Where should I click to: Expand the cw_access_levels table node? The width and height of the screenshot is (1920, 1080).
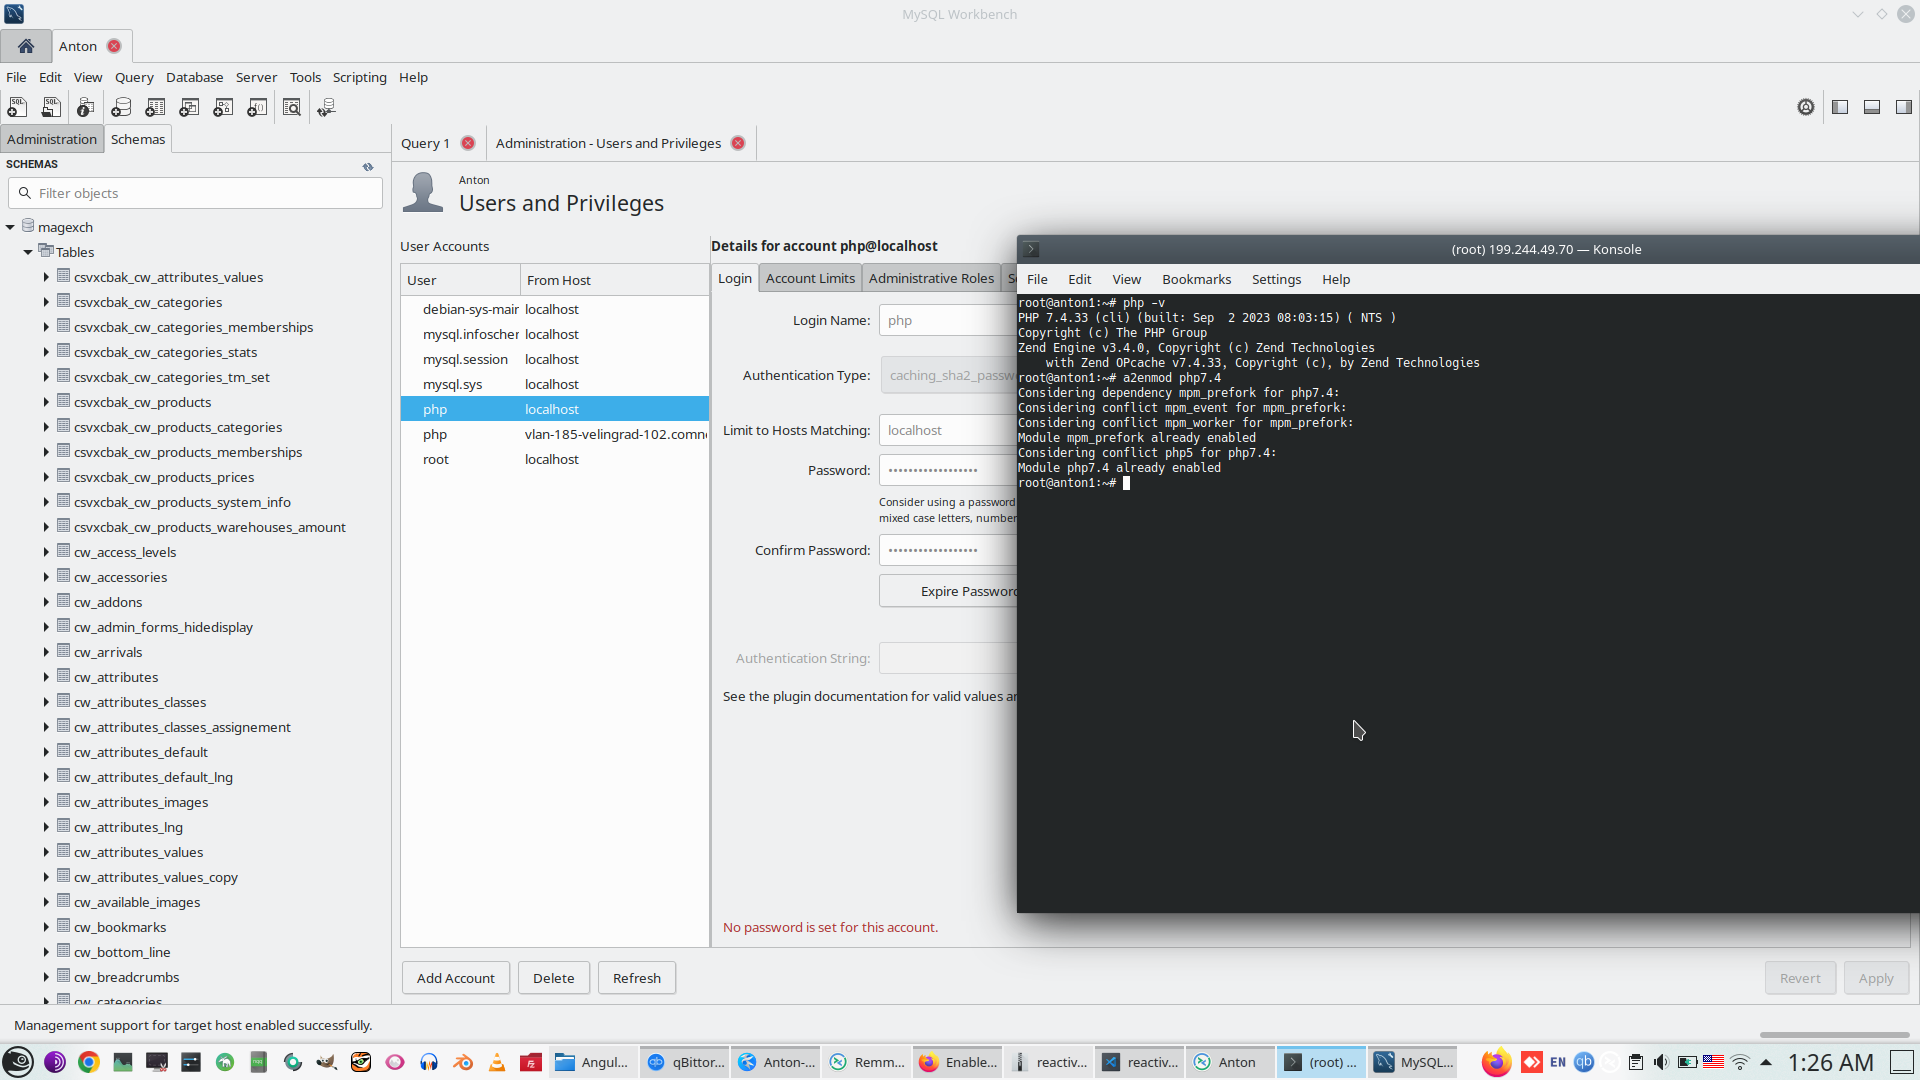pos(46,551)
